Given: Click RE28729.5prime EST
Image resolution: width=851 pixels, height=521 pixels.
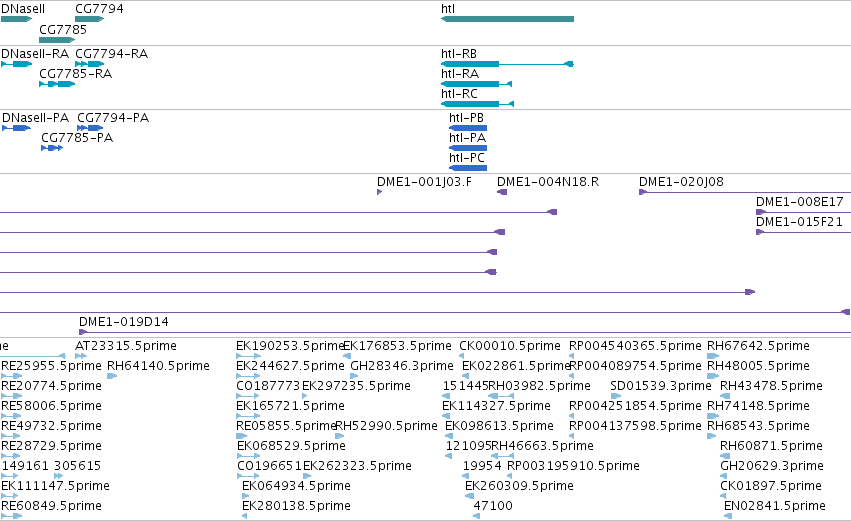Looking at the screenshot, I should tap(10, 456).
